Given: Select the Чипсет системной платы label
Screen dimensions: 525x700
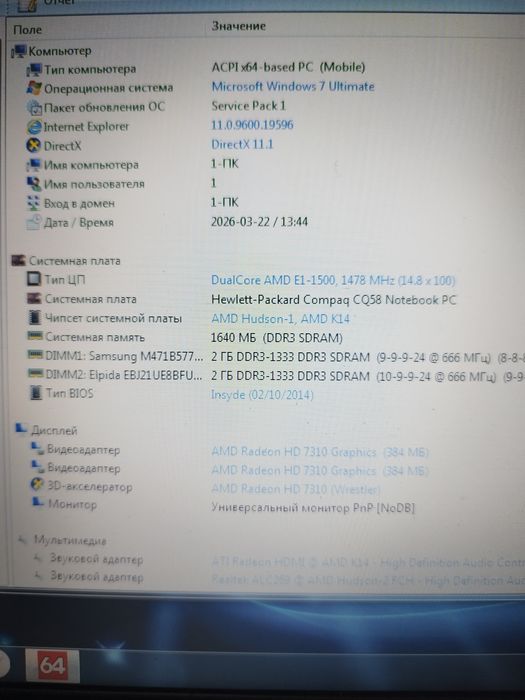Looking at the screenshot, I should (113, 318).
